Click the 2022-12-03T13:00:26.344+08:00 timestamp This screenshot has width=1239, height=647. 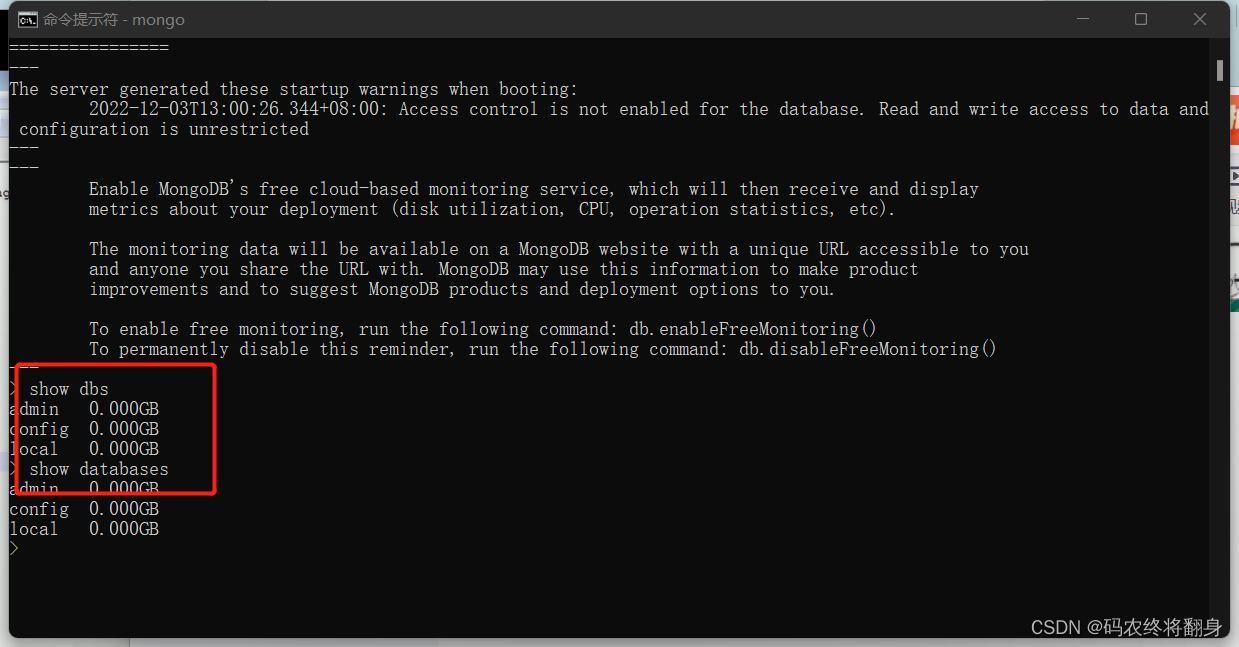236,109
